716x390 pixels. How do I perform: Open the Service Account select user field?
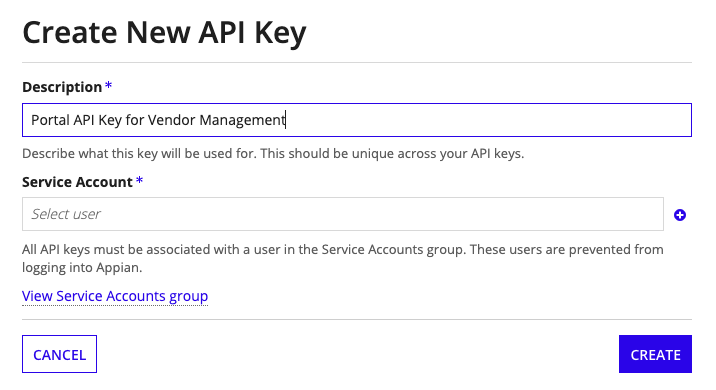[342, 214]
